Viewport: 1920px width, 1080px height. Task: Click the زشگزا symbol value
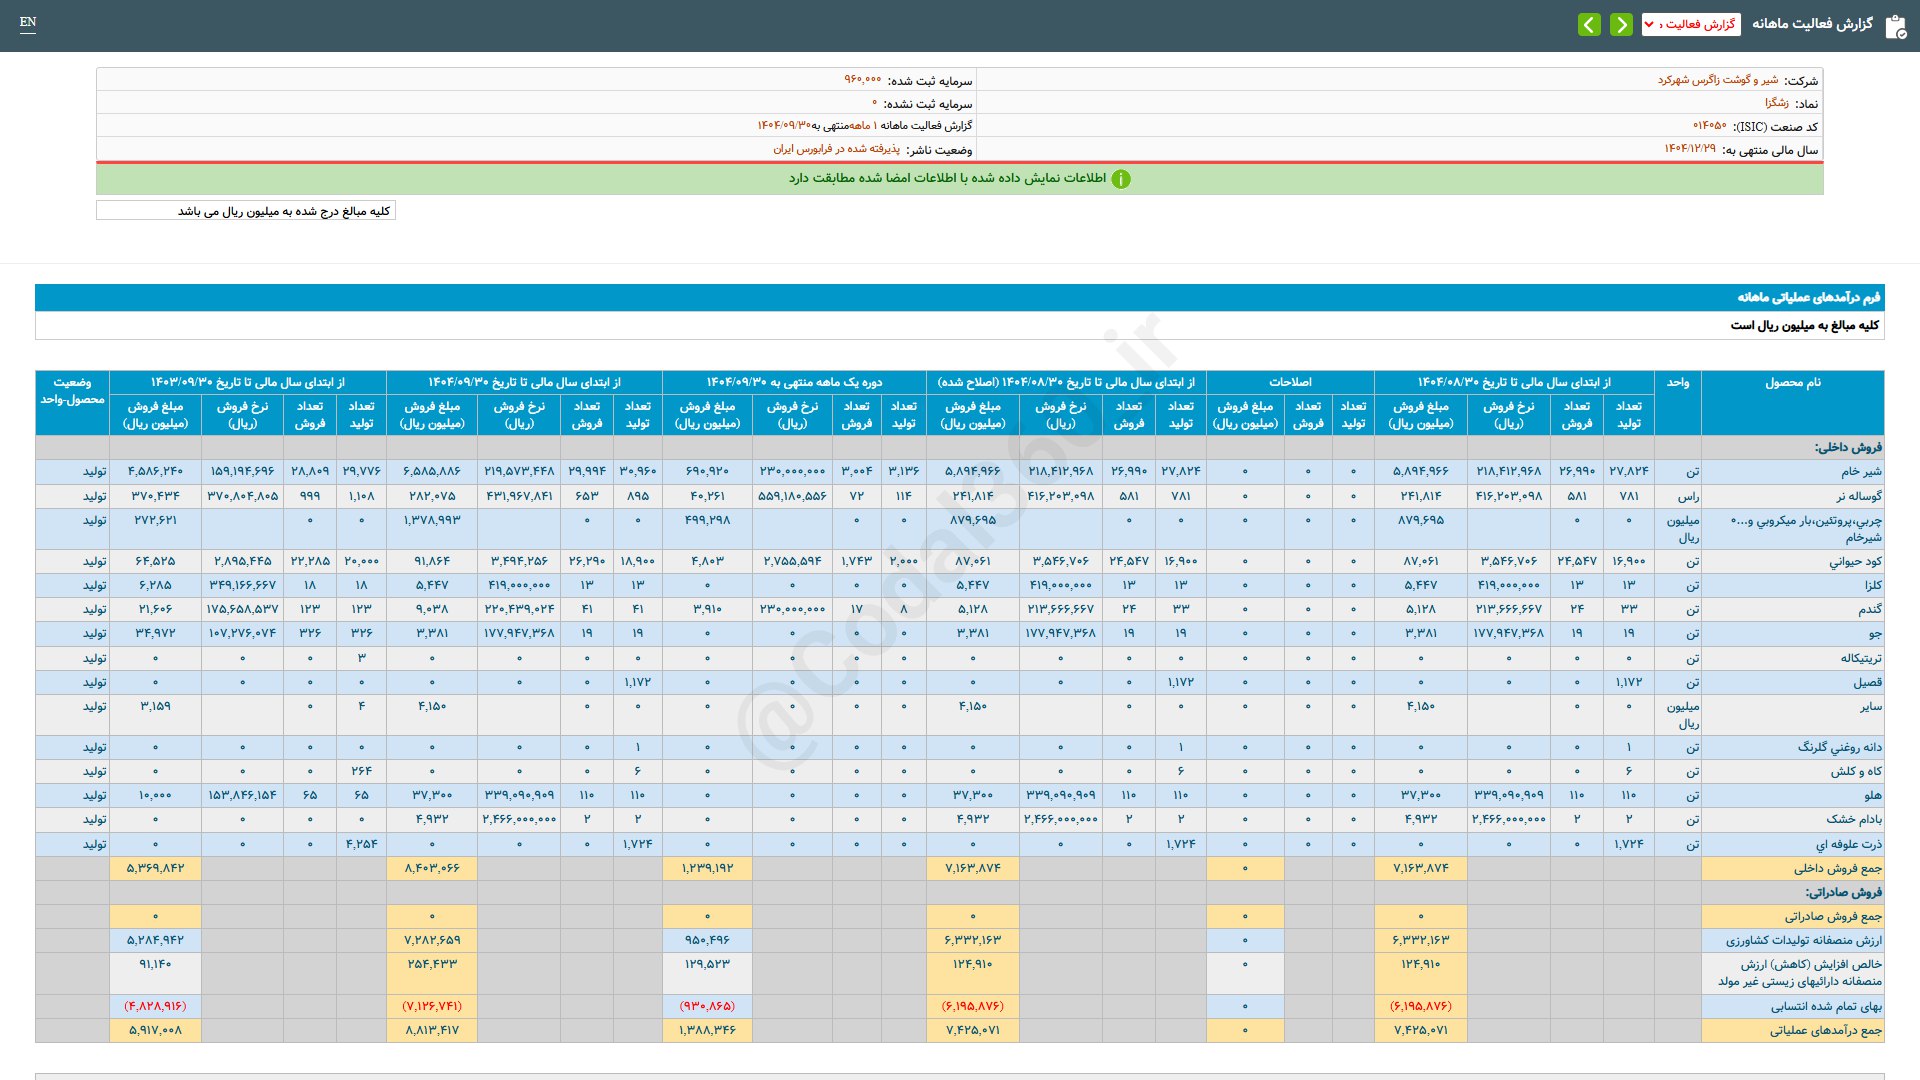pyautogui.click(x=1776, y=103)
